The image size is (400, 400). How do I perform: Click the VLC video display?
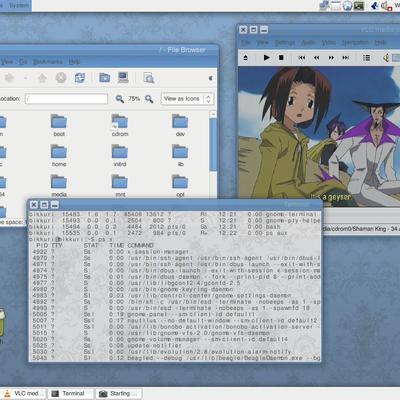click(319, 135)
